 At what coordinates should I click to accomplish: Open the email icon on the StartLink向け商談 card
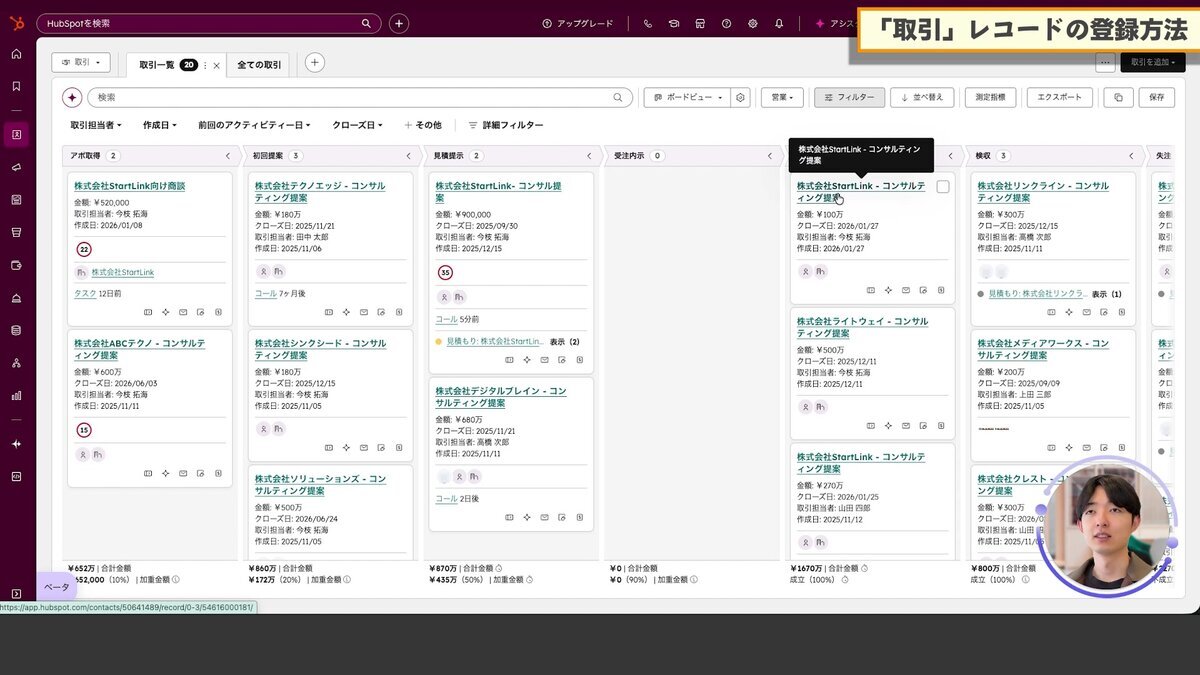point(183,312)
